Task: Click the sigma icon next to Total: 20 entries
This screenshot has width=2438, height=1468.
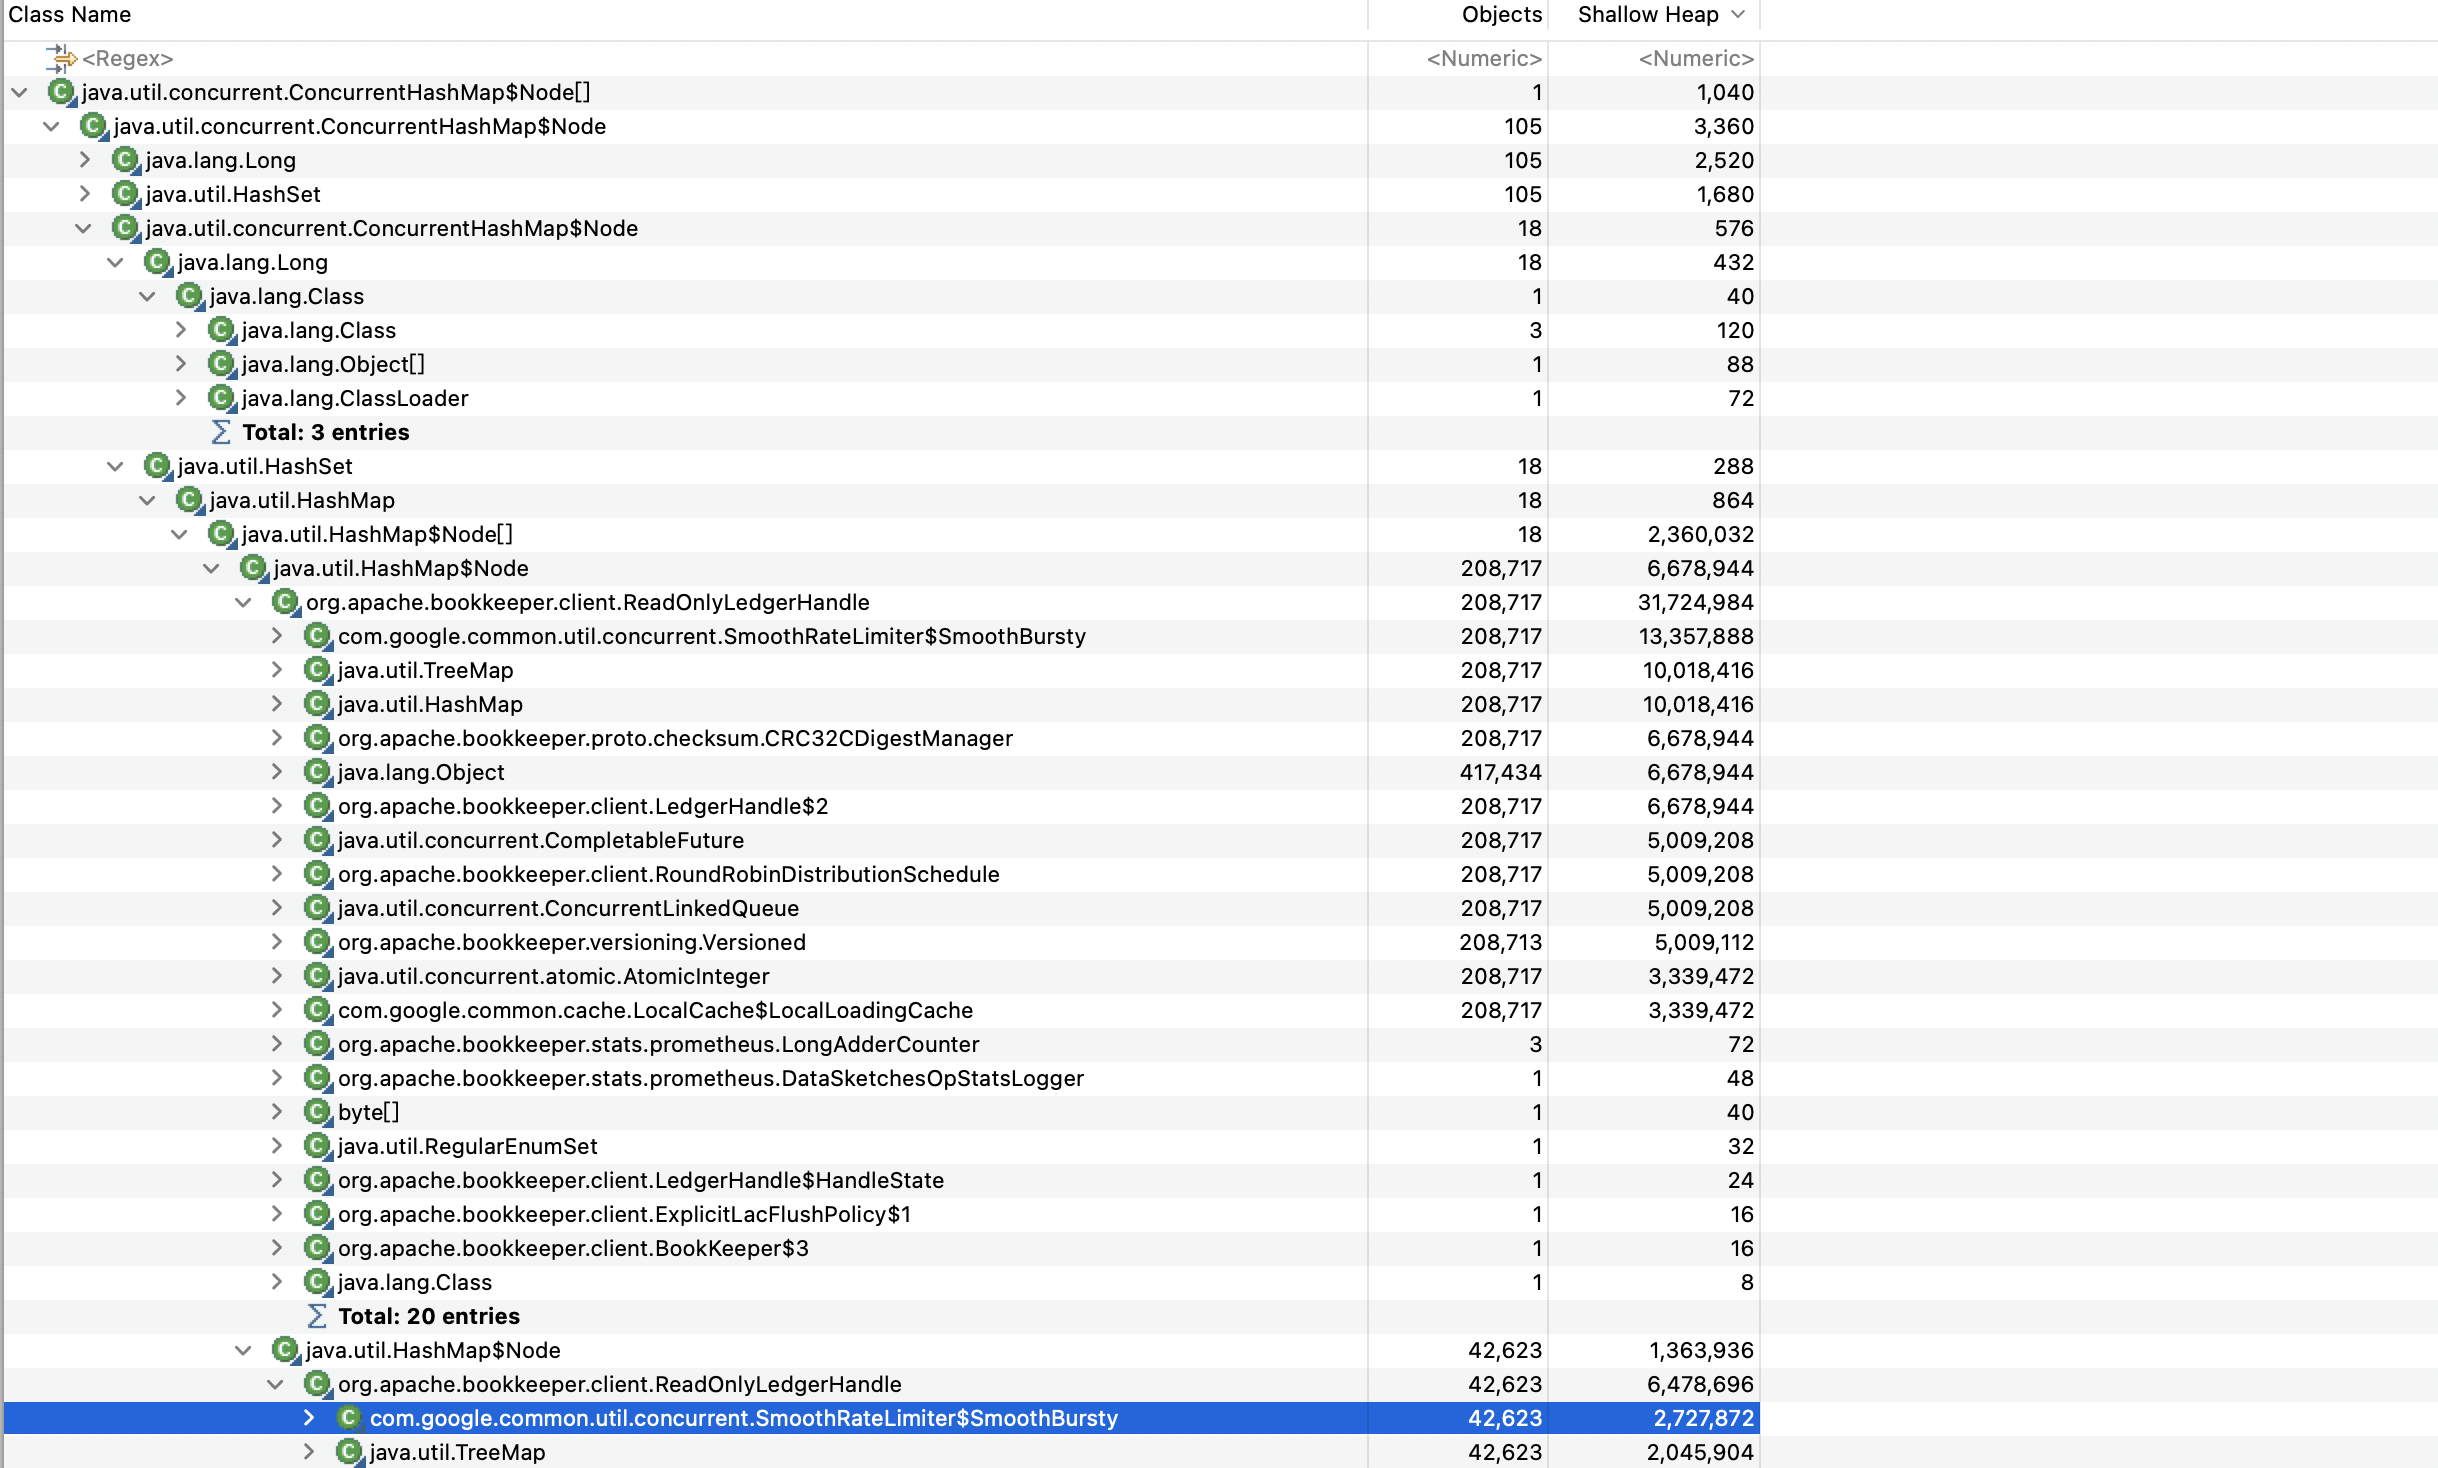Action: 317,1316
